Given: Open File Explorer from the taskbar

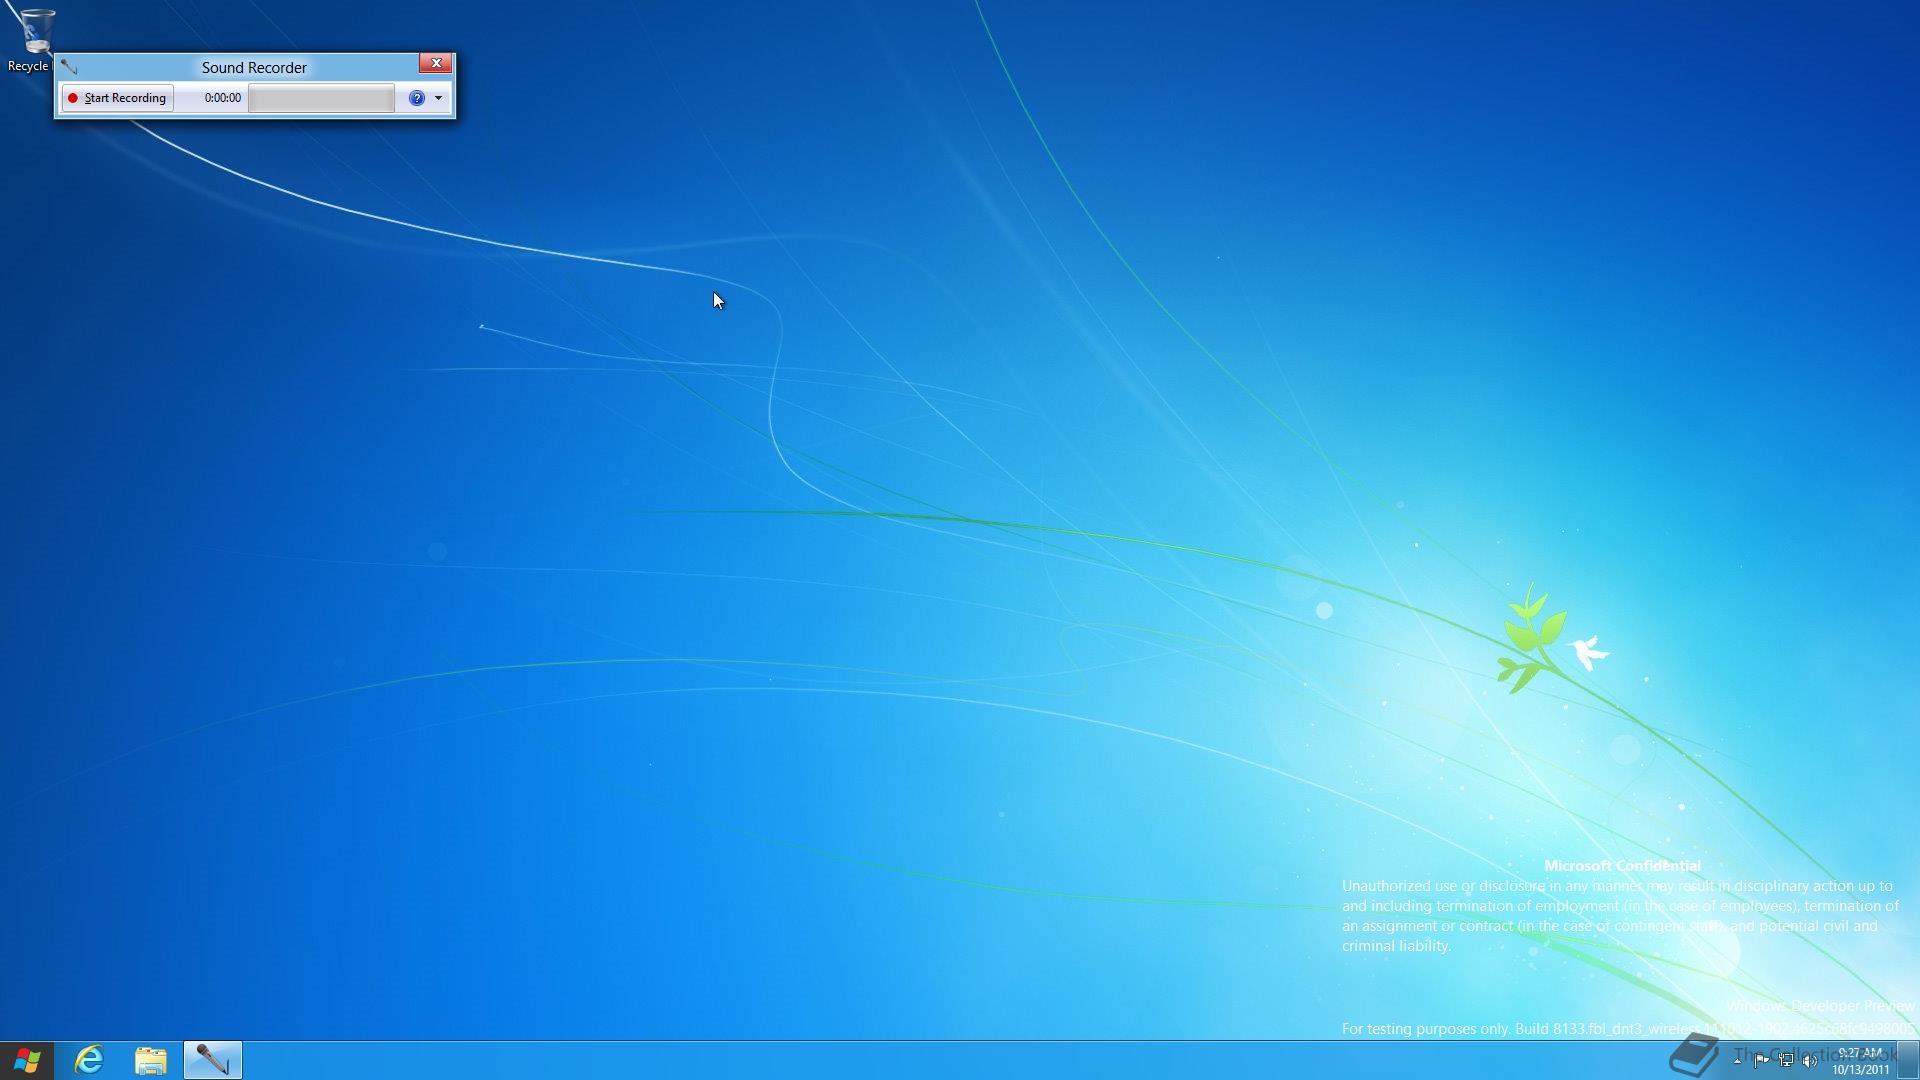Looking at the screenshot, I should pyautogui.click(x=151, y=1060).
